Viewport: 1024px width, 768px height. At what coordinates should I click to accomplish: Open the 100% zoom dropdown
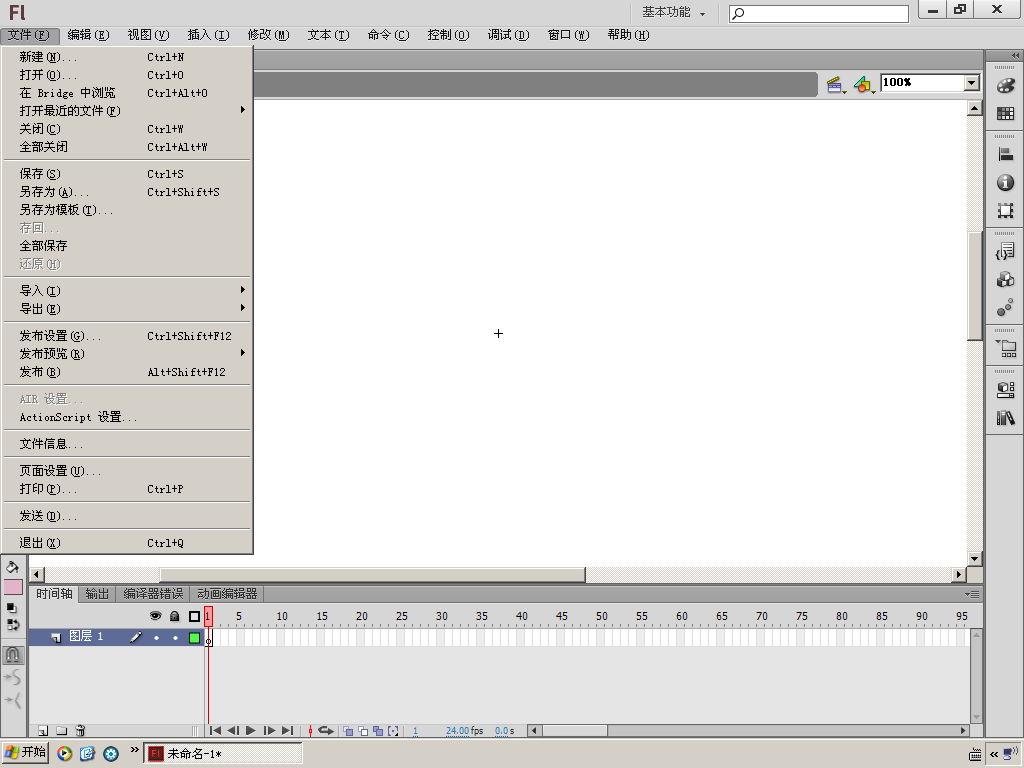(x=972, y=82)
